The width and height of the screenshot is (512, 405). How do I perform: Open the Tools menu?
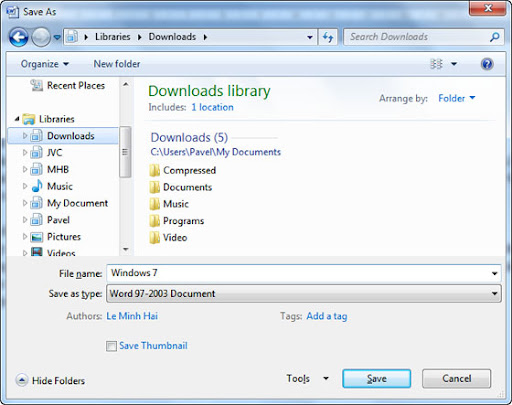[x=298, y=379]
